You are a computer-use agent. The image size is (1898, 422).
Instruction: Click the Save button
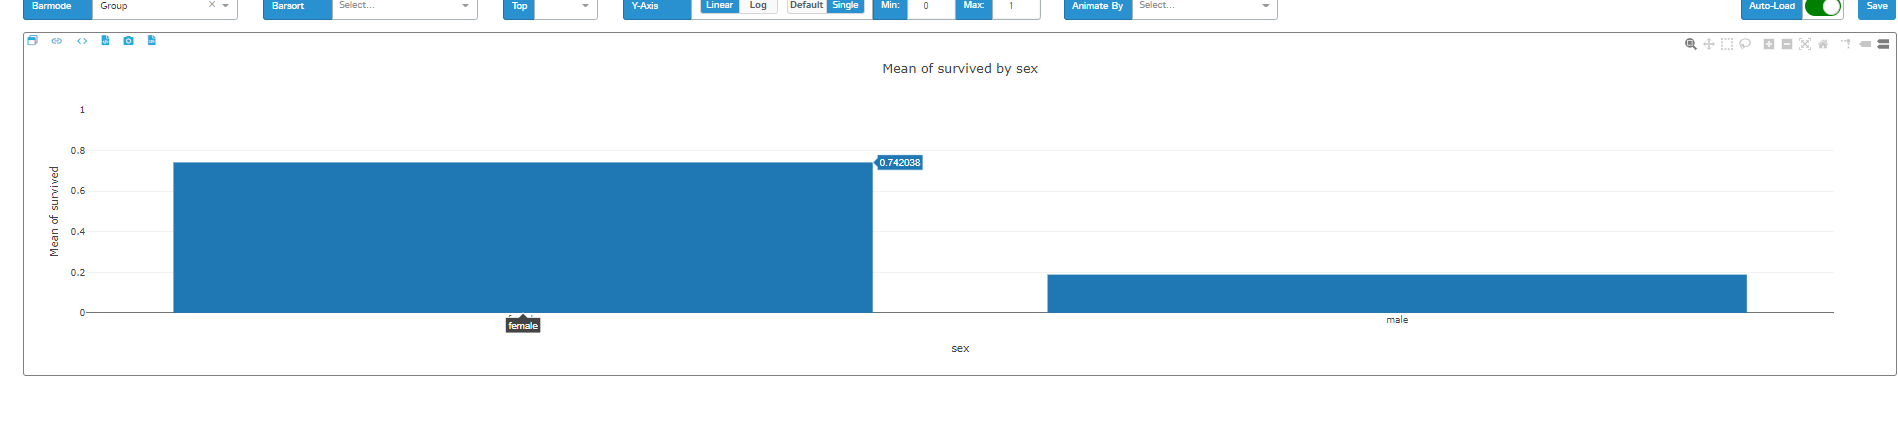tap(1877, 7)
